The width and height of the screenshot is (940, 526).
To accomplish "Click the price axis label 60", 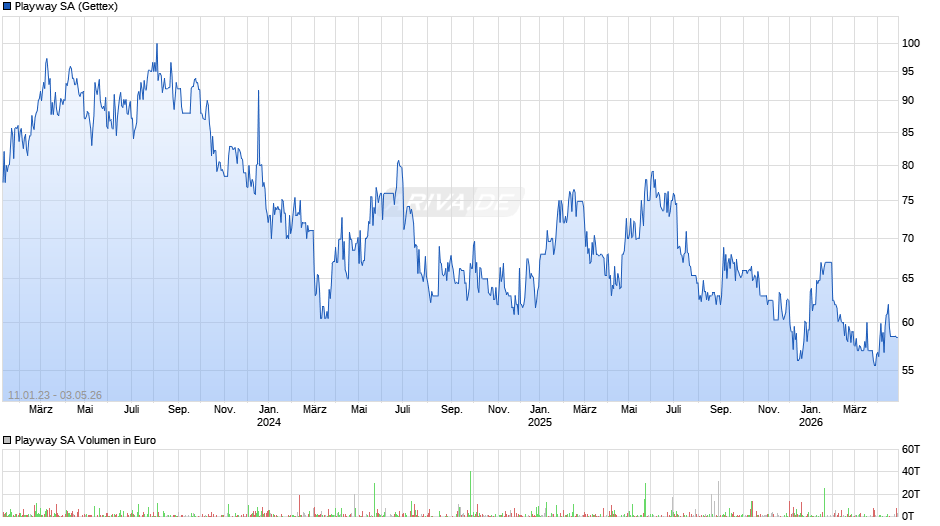I will [x=908, y=323].
